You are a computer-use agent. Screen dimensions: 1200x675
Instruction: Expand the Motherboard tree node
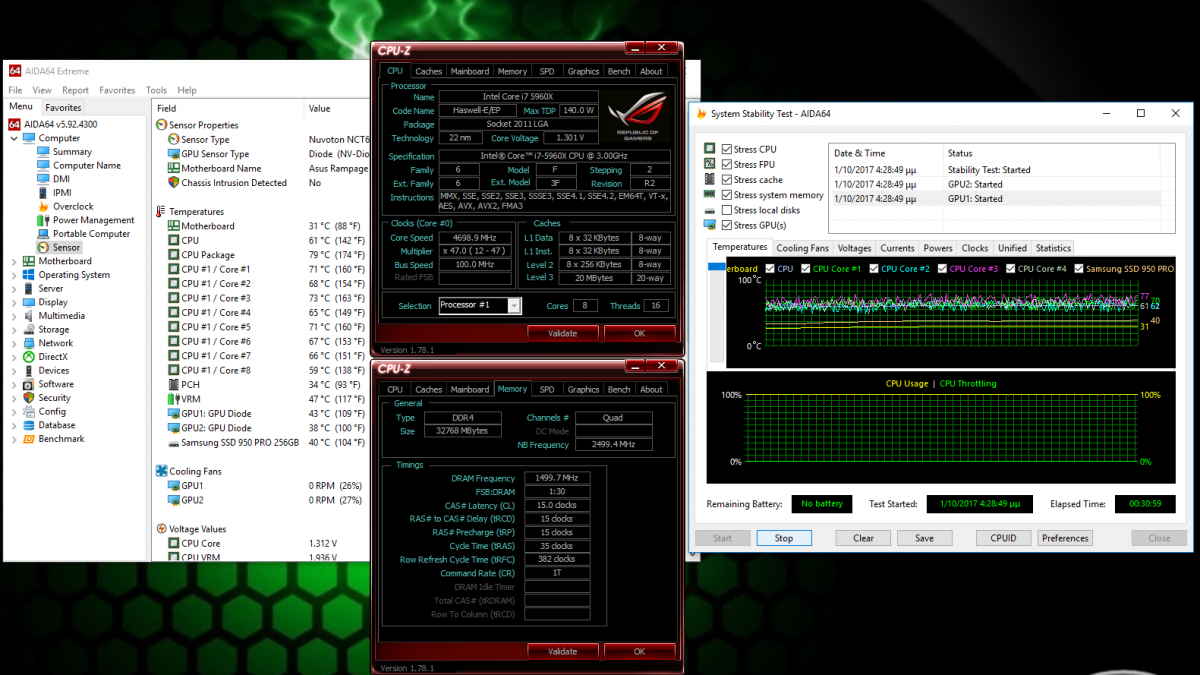coord(14,261)
